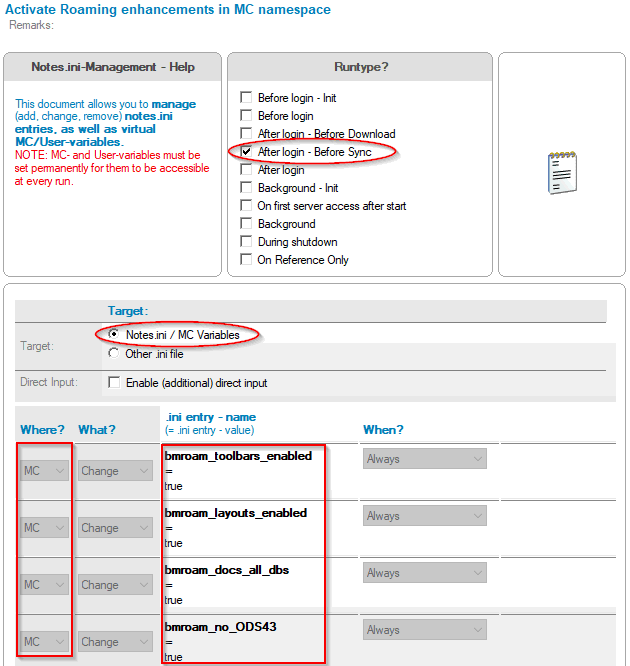Open Change dropdown in bmroam_docs_all_dbs row

pyautogui.click(x=115, y=585)
